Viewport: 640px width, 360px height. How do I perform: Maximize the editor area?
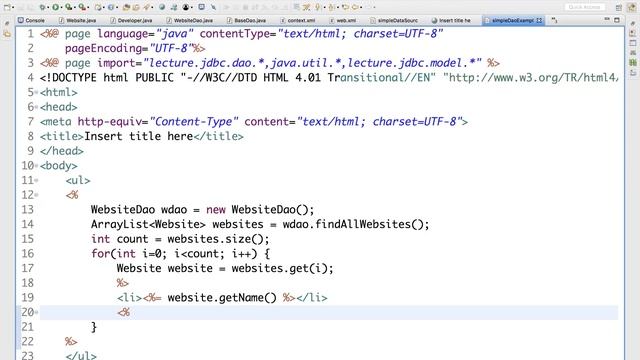617,20
